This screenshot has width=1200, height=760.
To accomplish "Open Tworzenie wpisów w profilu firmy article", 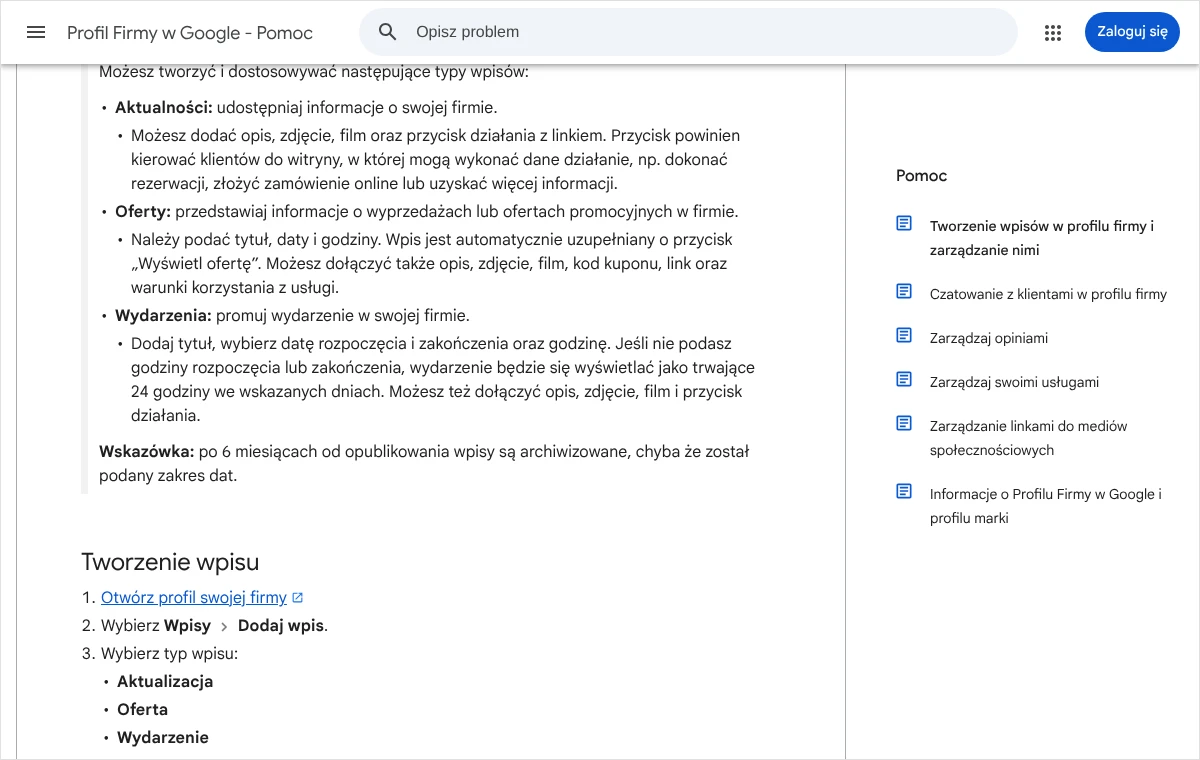I will [x=1042, y=238].
